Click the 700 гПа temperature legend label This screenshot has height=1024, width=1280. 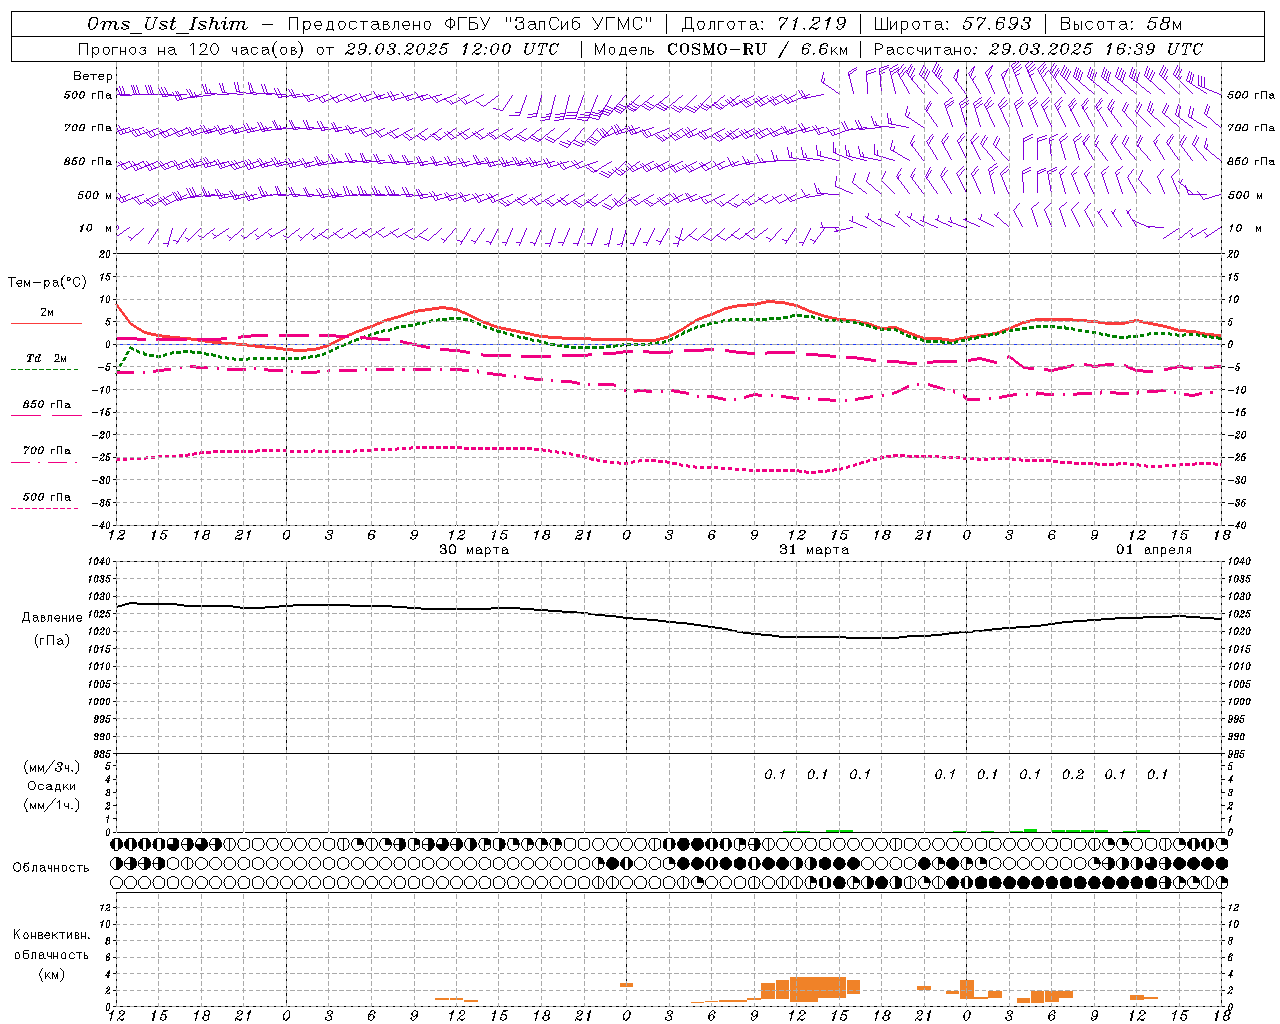pos(47,451)
